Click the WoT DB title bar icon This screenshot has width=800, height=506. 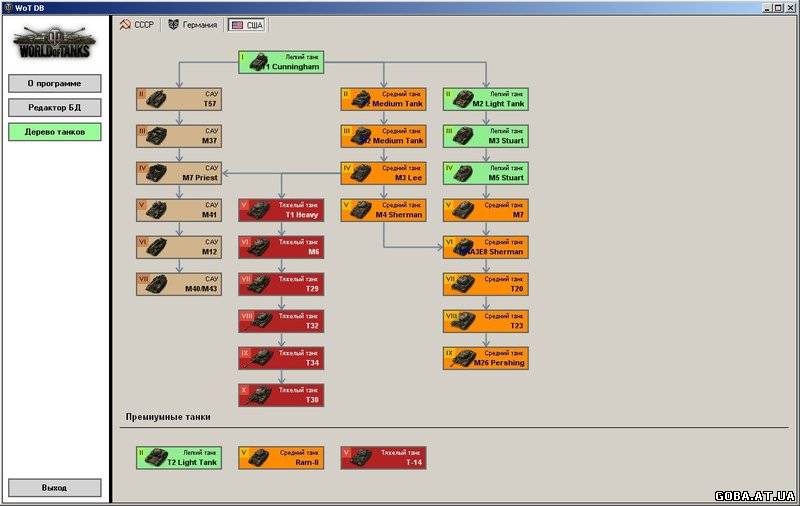(8, 8)
